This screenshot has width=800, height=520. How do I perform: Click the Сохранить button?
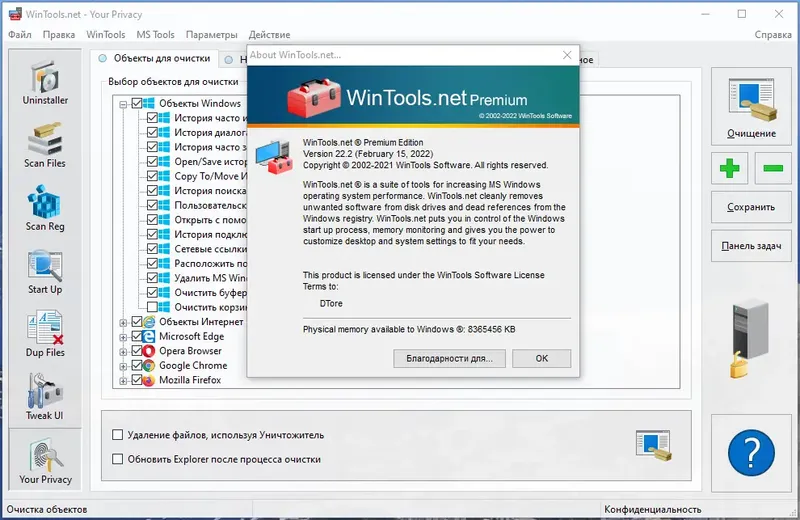click(751, 207)
